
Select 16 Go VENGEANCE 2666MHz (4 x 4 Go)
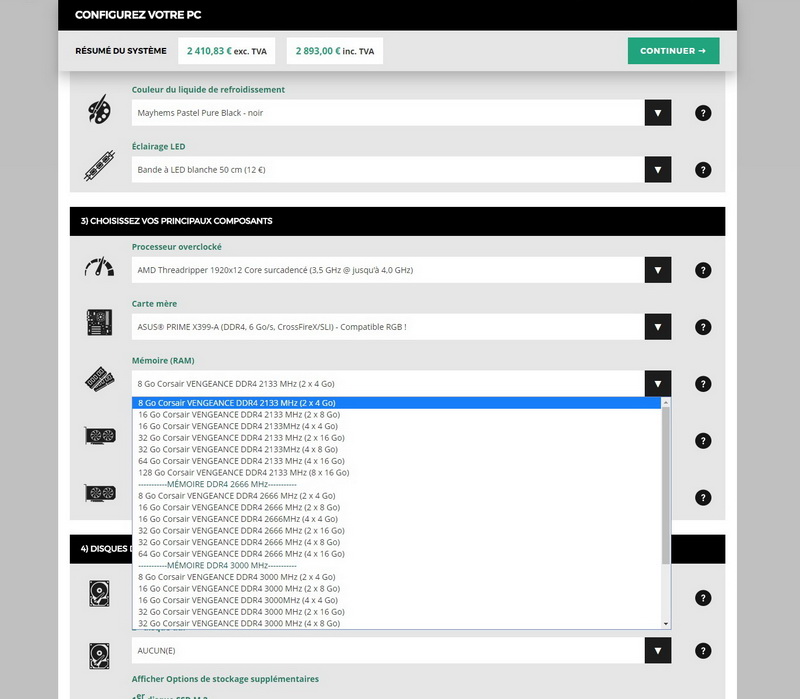click(396, 519)
